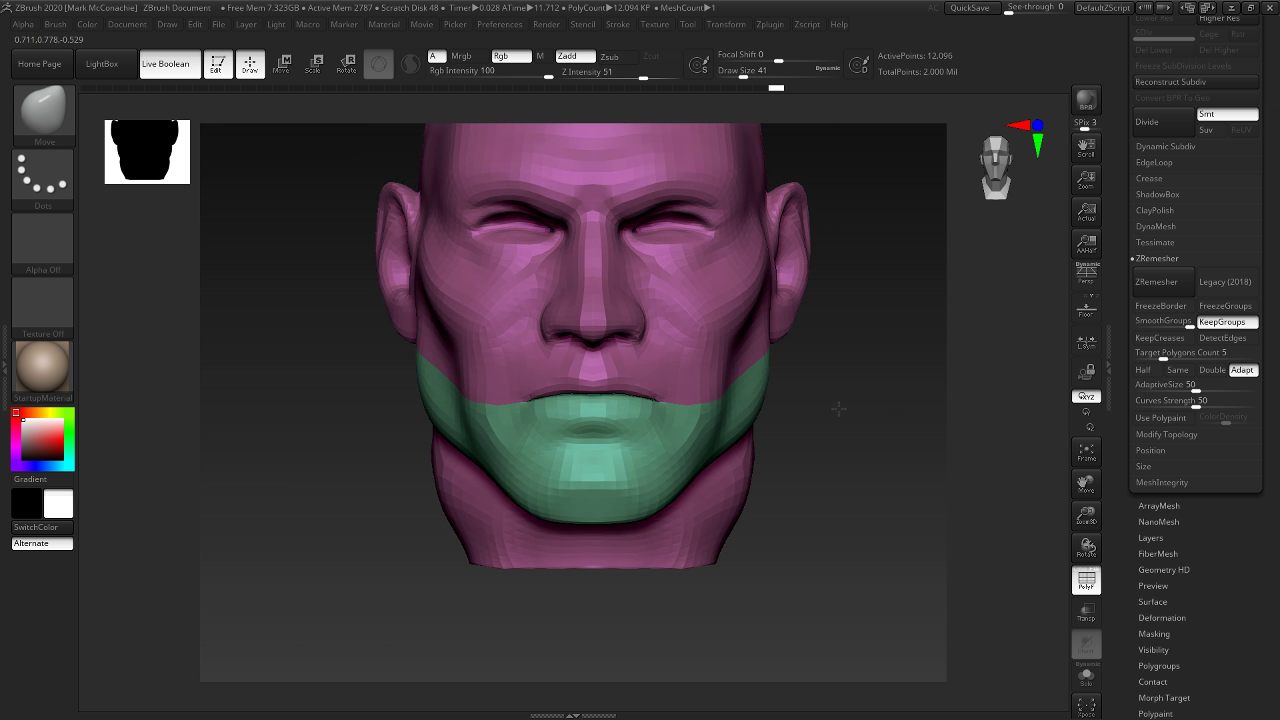Toggle Persp perspective view
The image size is (1280, 720).
pyautogui.click(x=1086, y=274)
